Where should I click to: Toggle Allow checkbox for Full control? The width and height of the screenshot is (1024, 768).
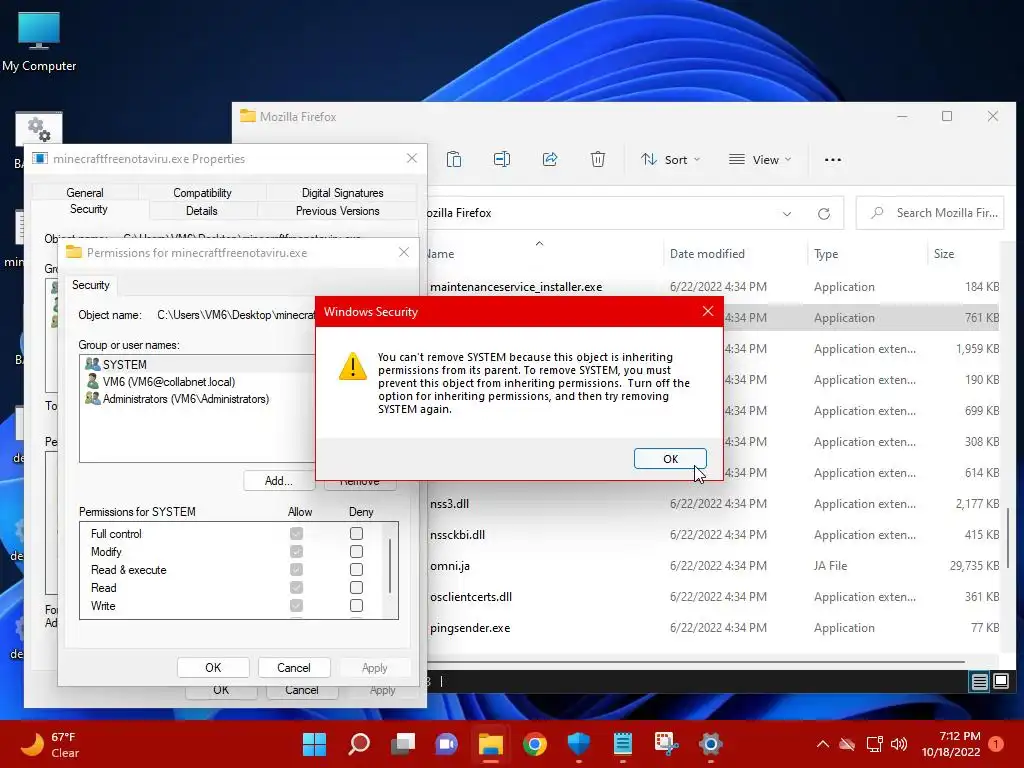pos(296,534)
